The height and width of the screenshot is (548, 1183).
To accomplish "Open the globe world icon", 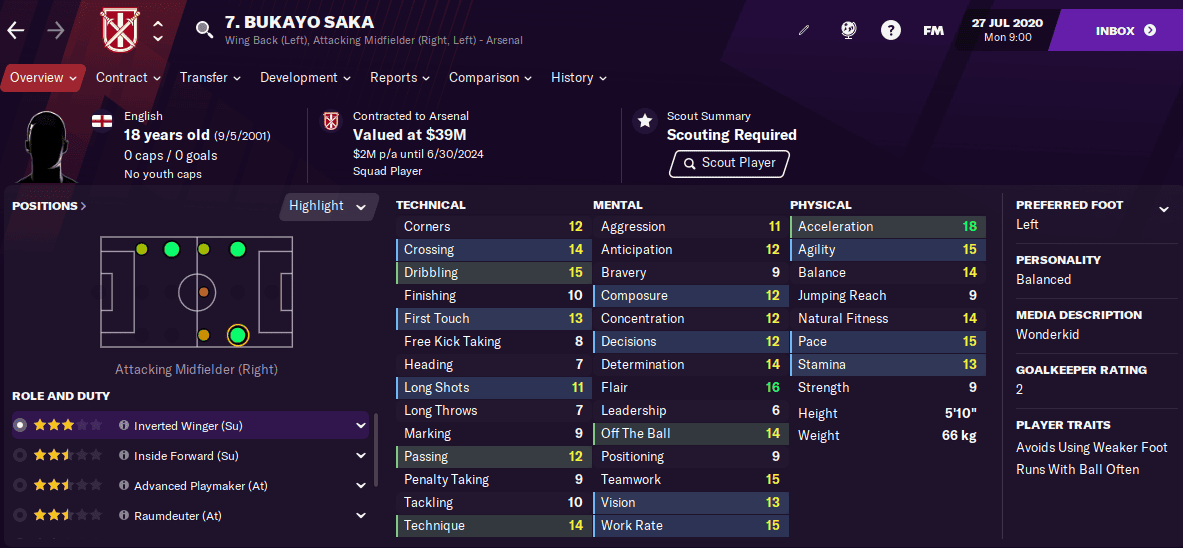I will pyautogui.click(x=848, y=30).
